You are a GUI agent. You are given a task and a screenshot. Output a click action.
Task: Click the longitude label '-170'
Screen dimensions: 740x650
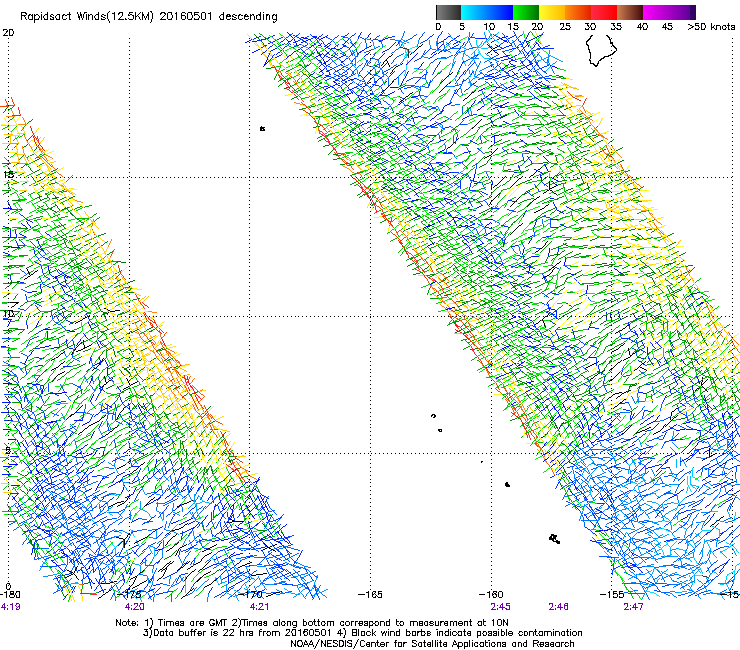coord(250,594)
